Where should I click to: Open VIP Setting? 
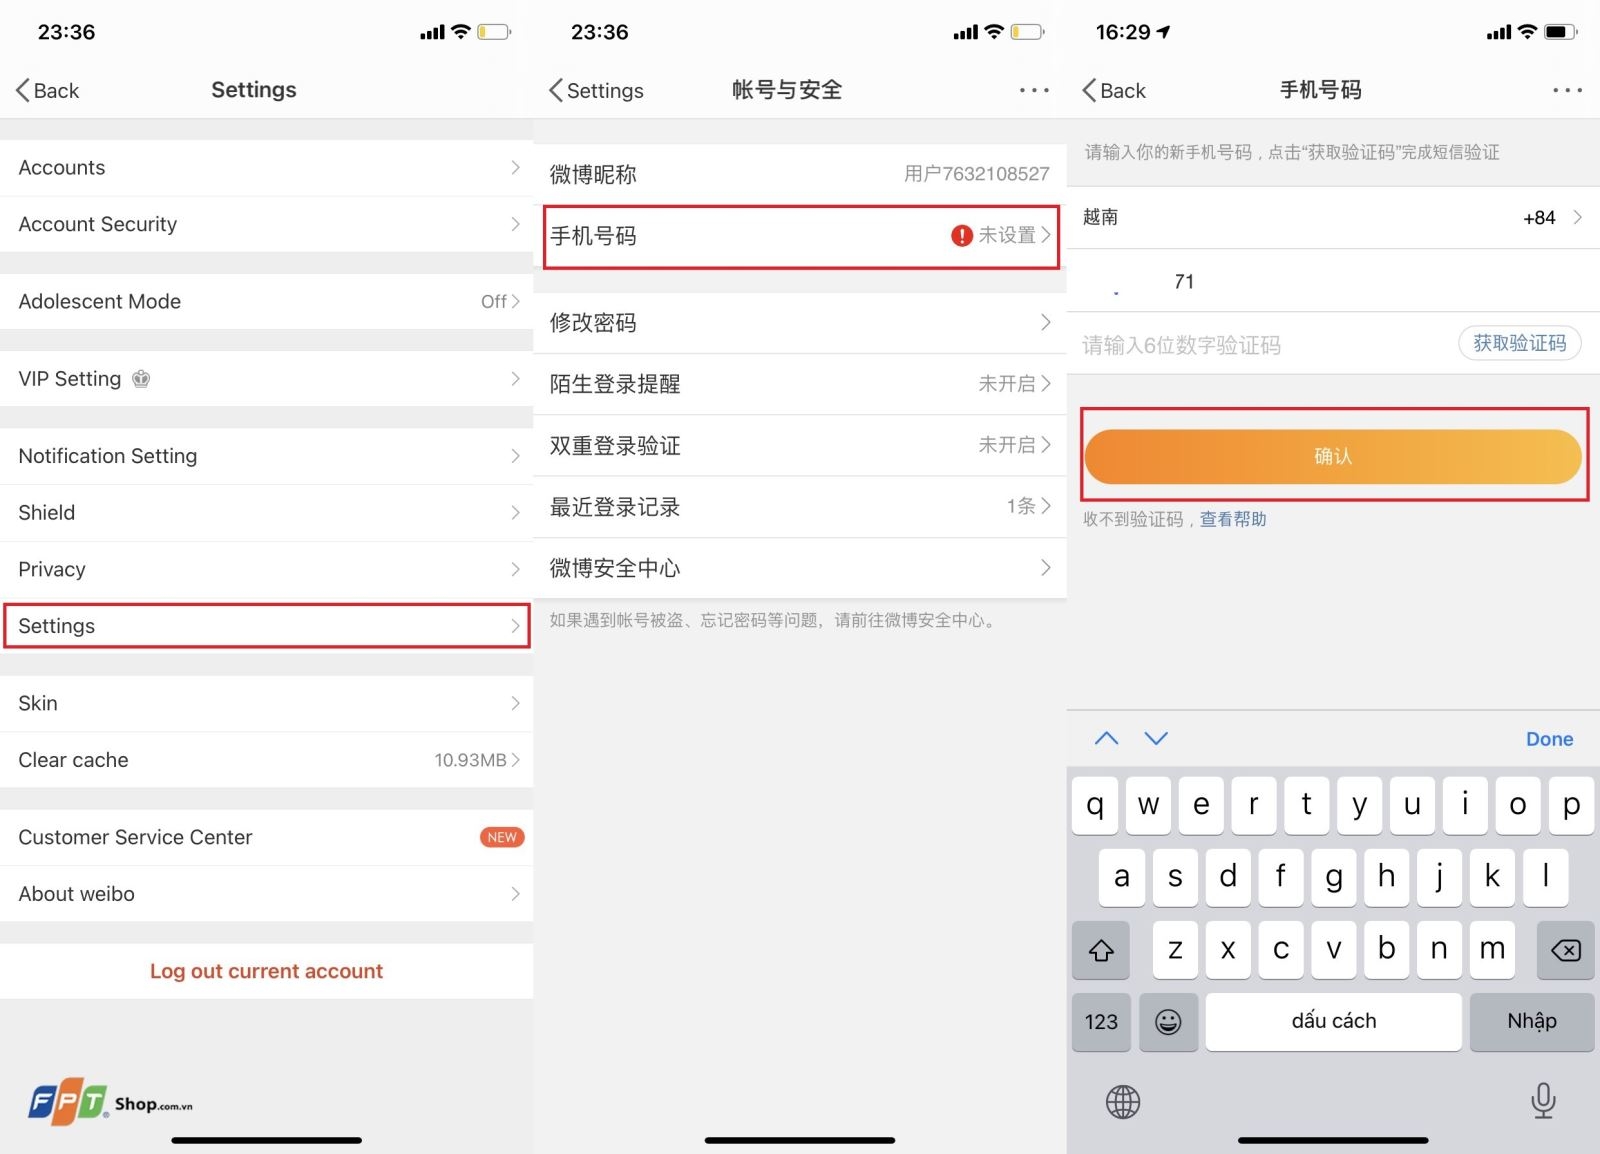pyautogui.click(x=266, y=379)
